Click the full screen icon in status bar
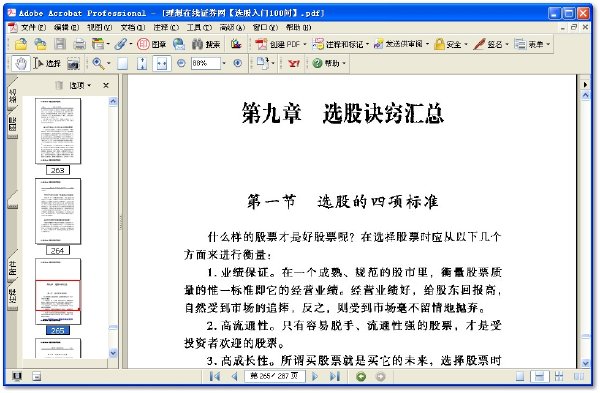 pyautogui.click(x=17, y=377)
